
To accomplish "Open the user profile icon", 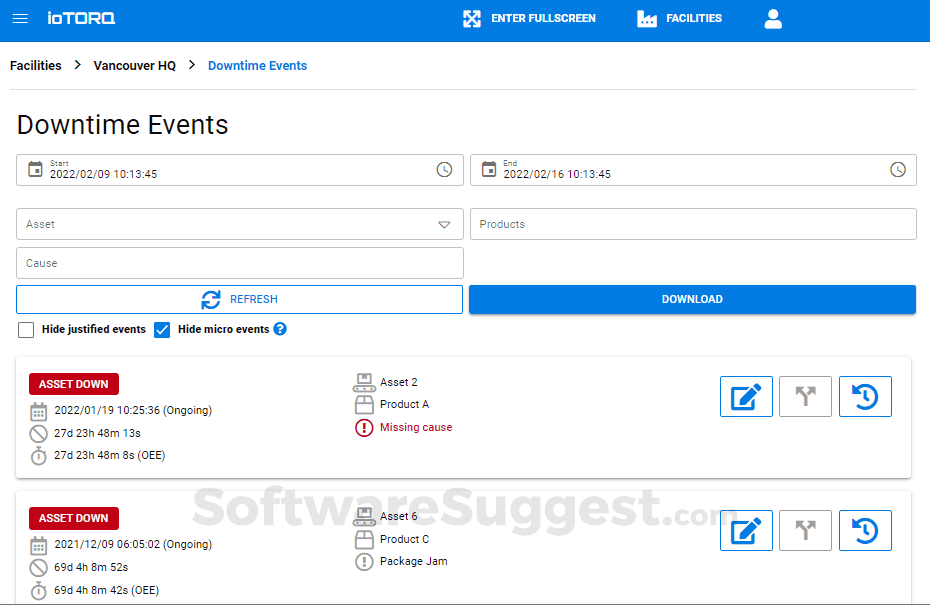I will pos(773,18).
